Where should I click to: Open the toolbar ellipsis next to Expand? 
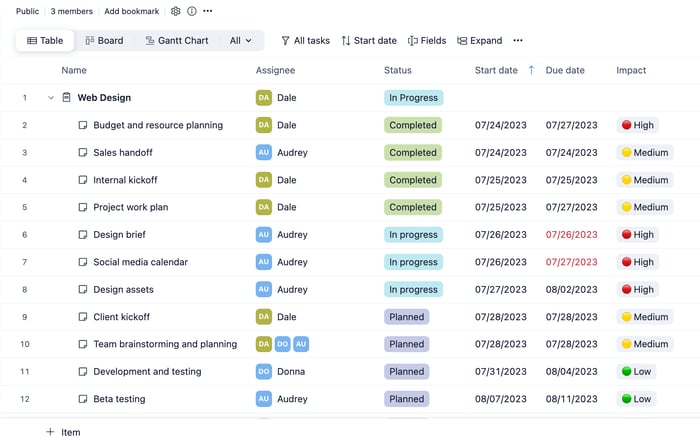518,41
